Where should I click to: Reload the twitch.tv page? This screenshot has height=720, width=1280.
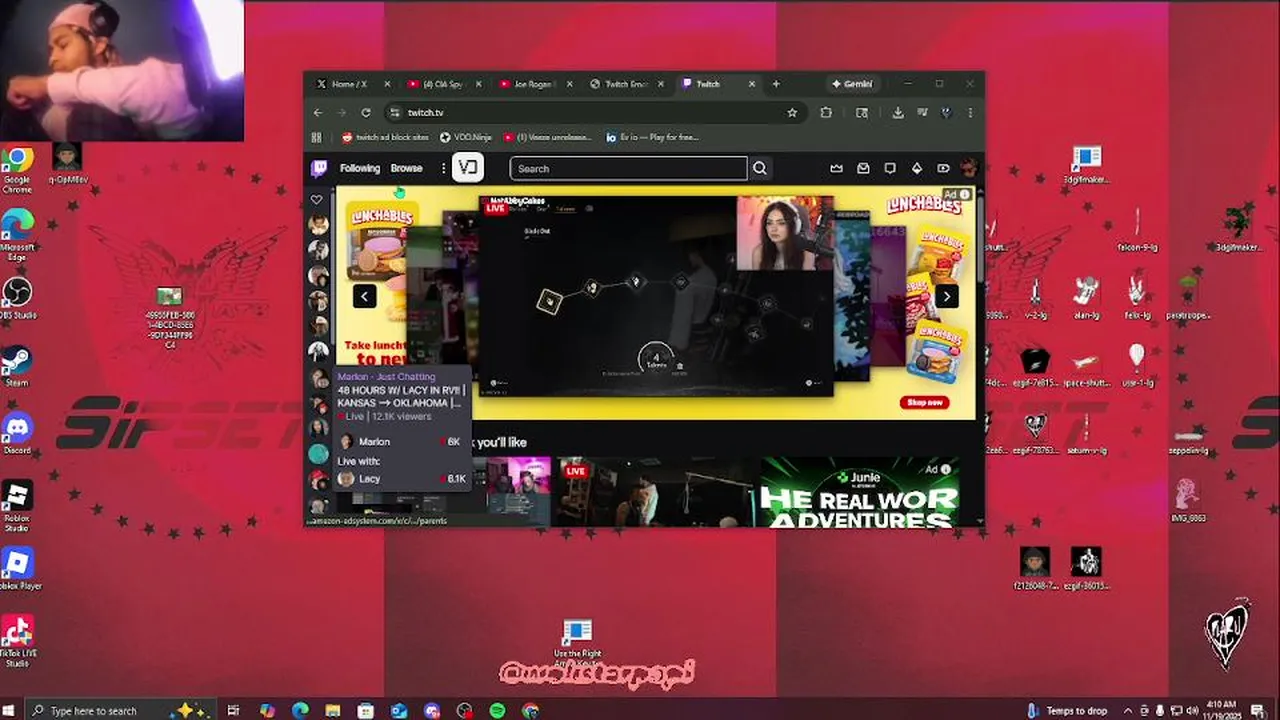tap(366, 113)
